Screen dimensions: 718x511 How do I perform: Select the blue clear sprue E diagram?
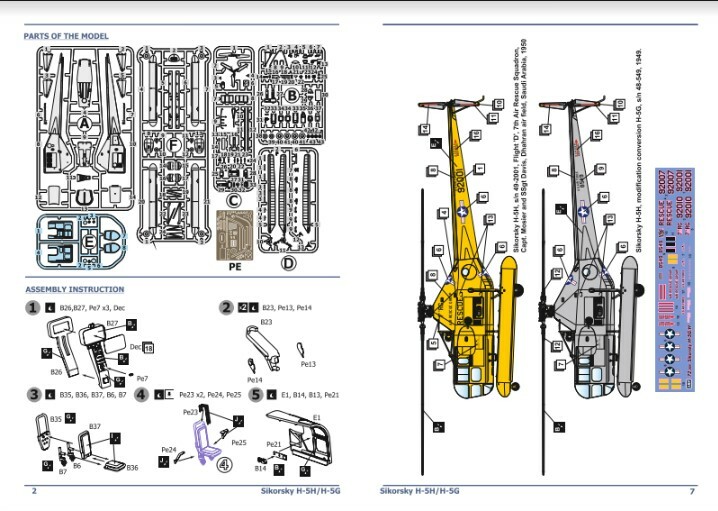pyautogui.click(x=81, y=241)
